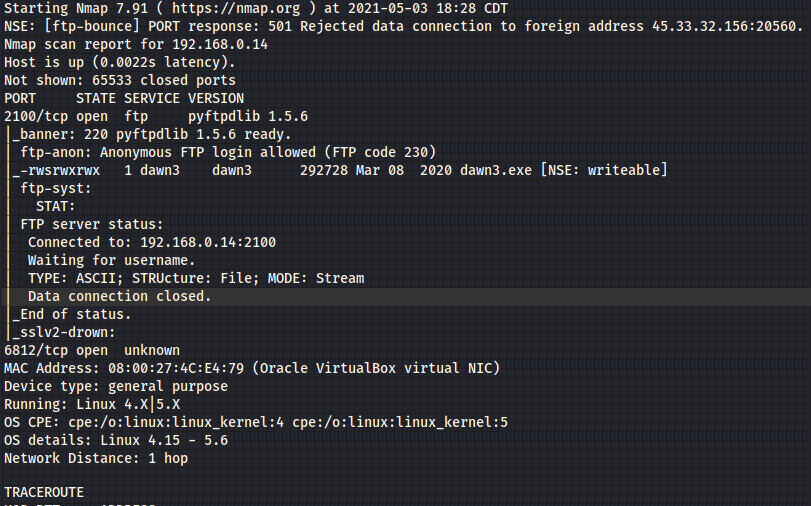This screenshot has width=811, height=506.
Task: Click the PORT column header
Action: [21, 99]
